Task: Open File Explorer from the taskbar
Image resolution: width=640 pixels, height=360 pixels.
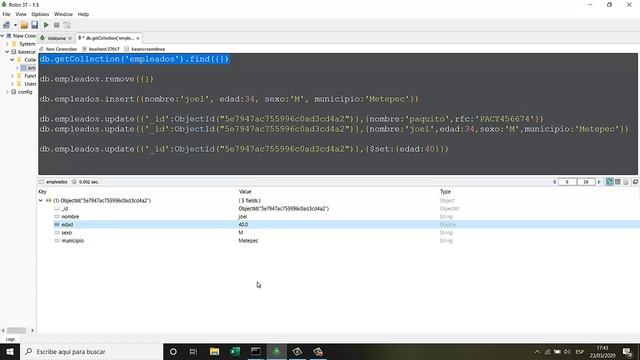Action: click(214, 352)
